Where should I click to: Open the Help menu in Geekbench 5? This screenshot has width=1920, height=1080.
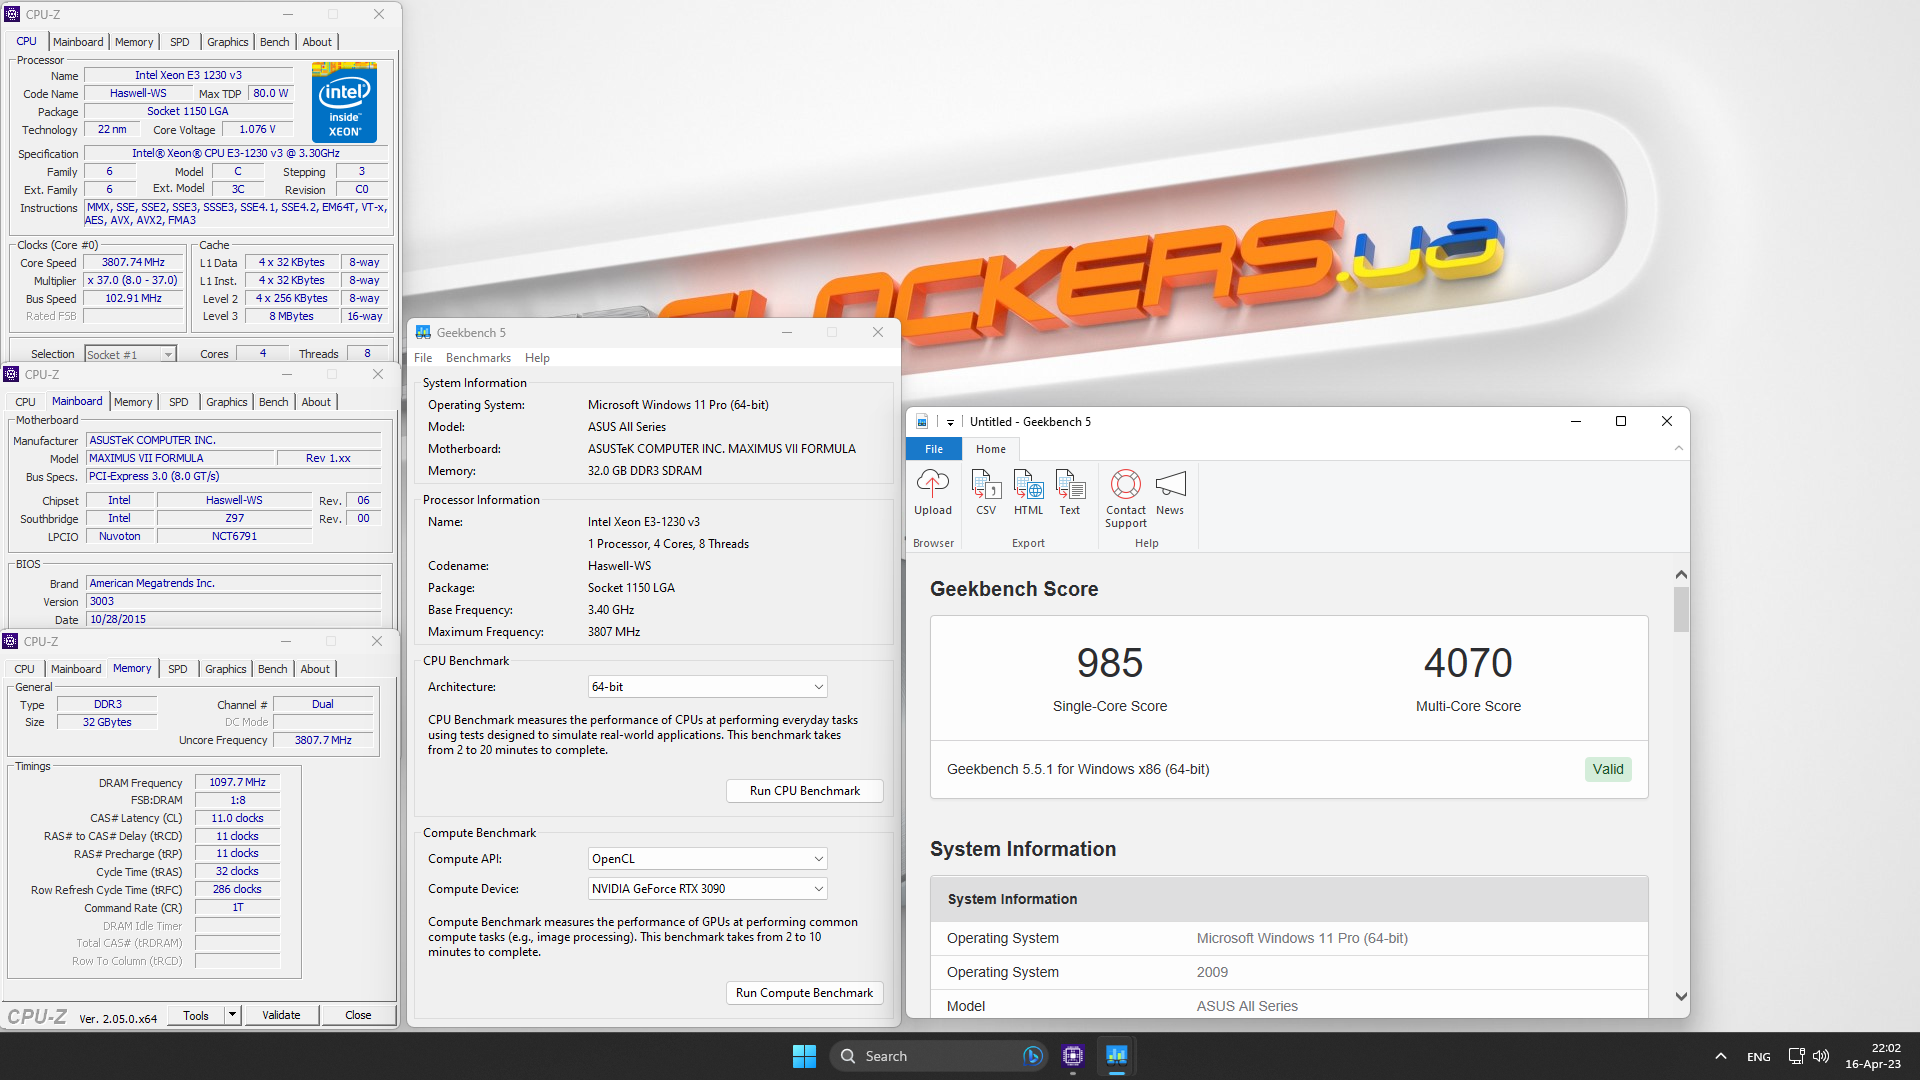[x=537, y=358]
